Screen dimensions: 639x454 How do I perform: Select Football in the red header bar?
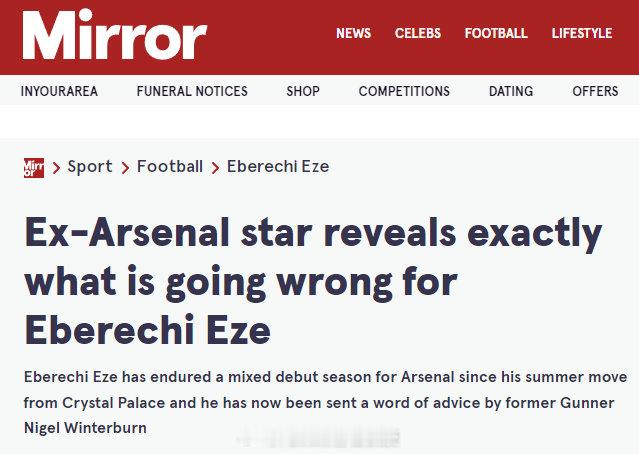[495, 33]
